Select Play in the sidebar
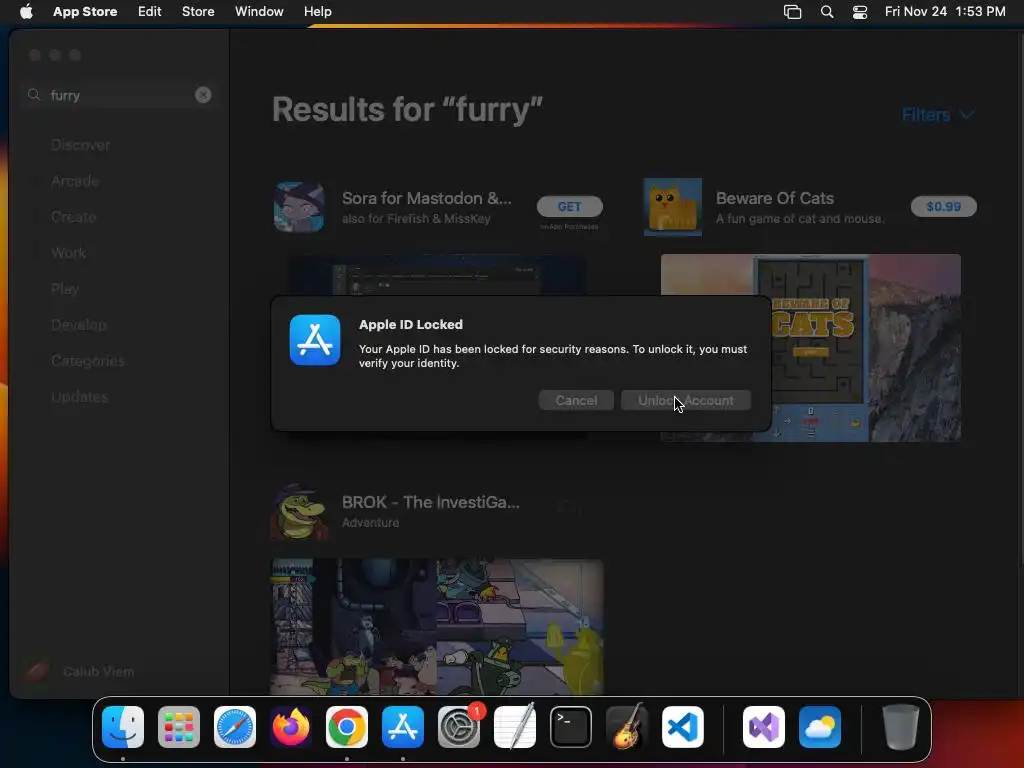1024x768 pixels. tap(65, 289)
